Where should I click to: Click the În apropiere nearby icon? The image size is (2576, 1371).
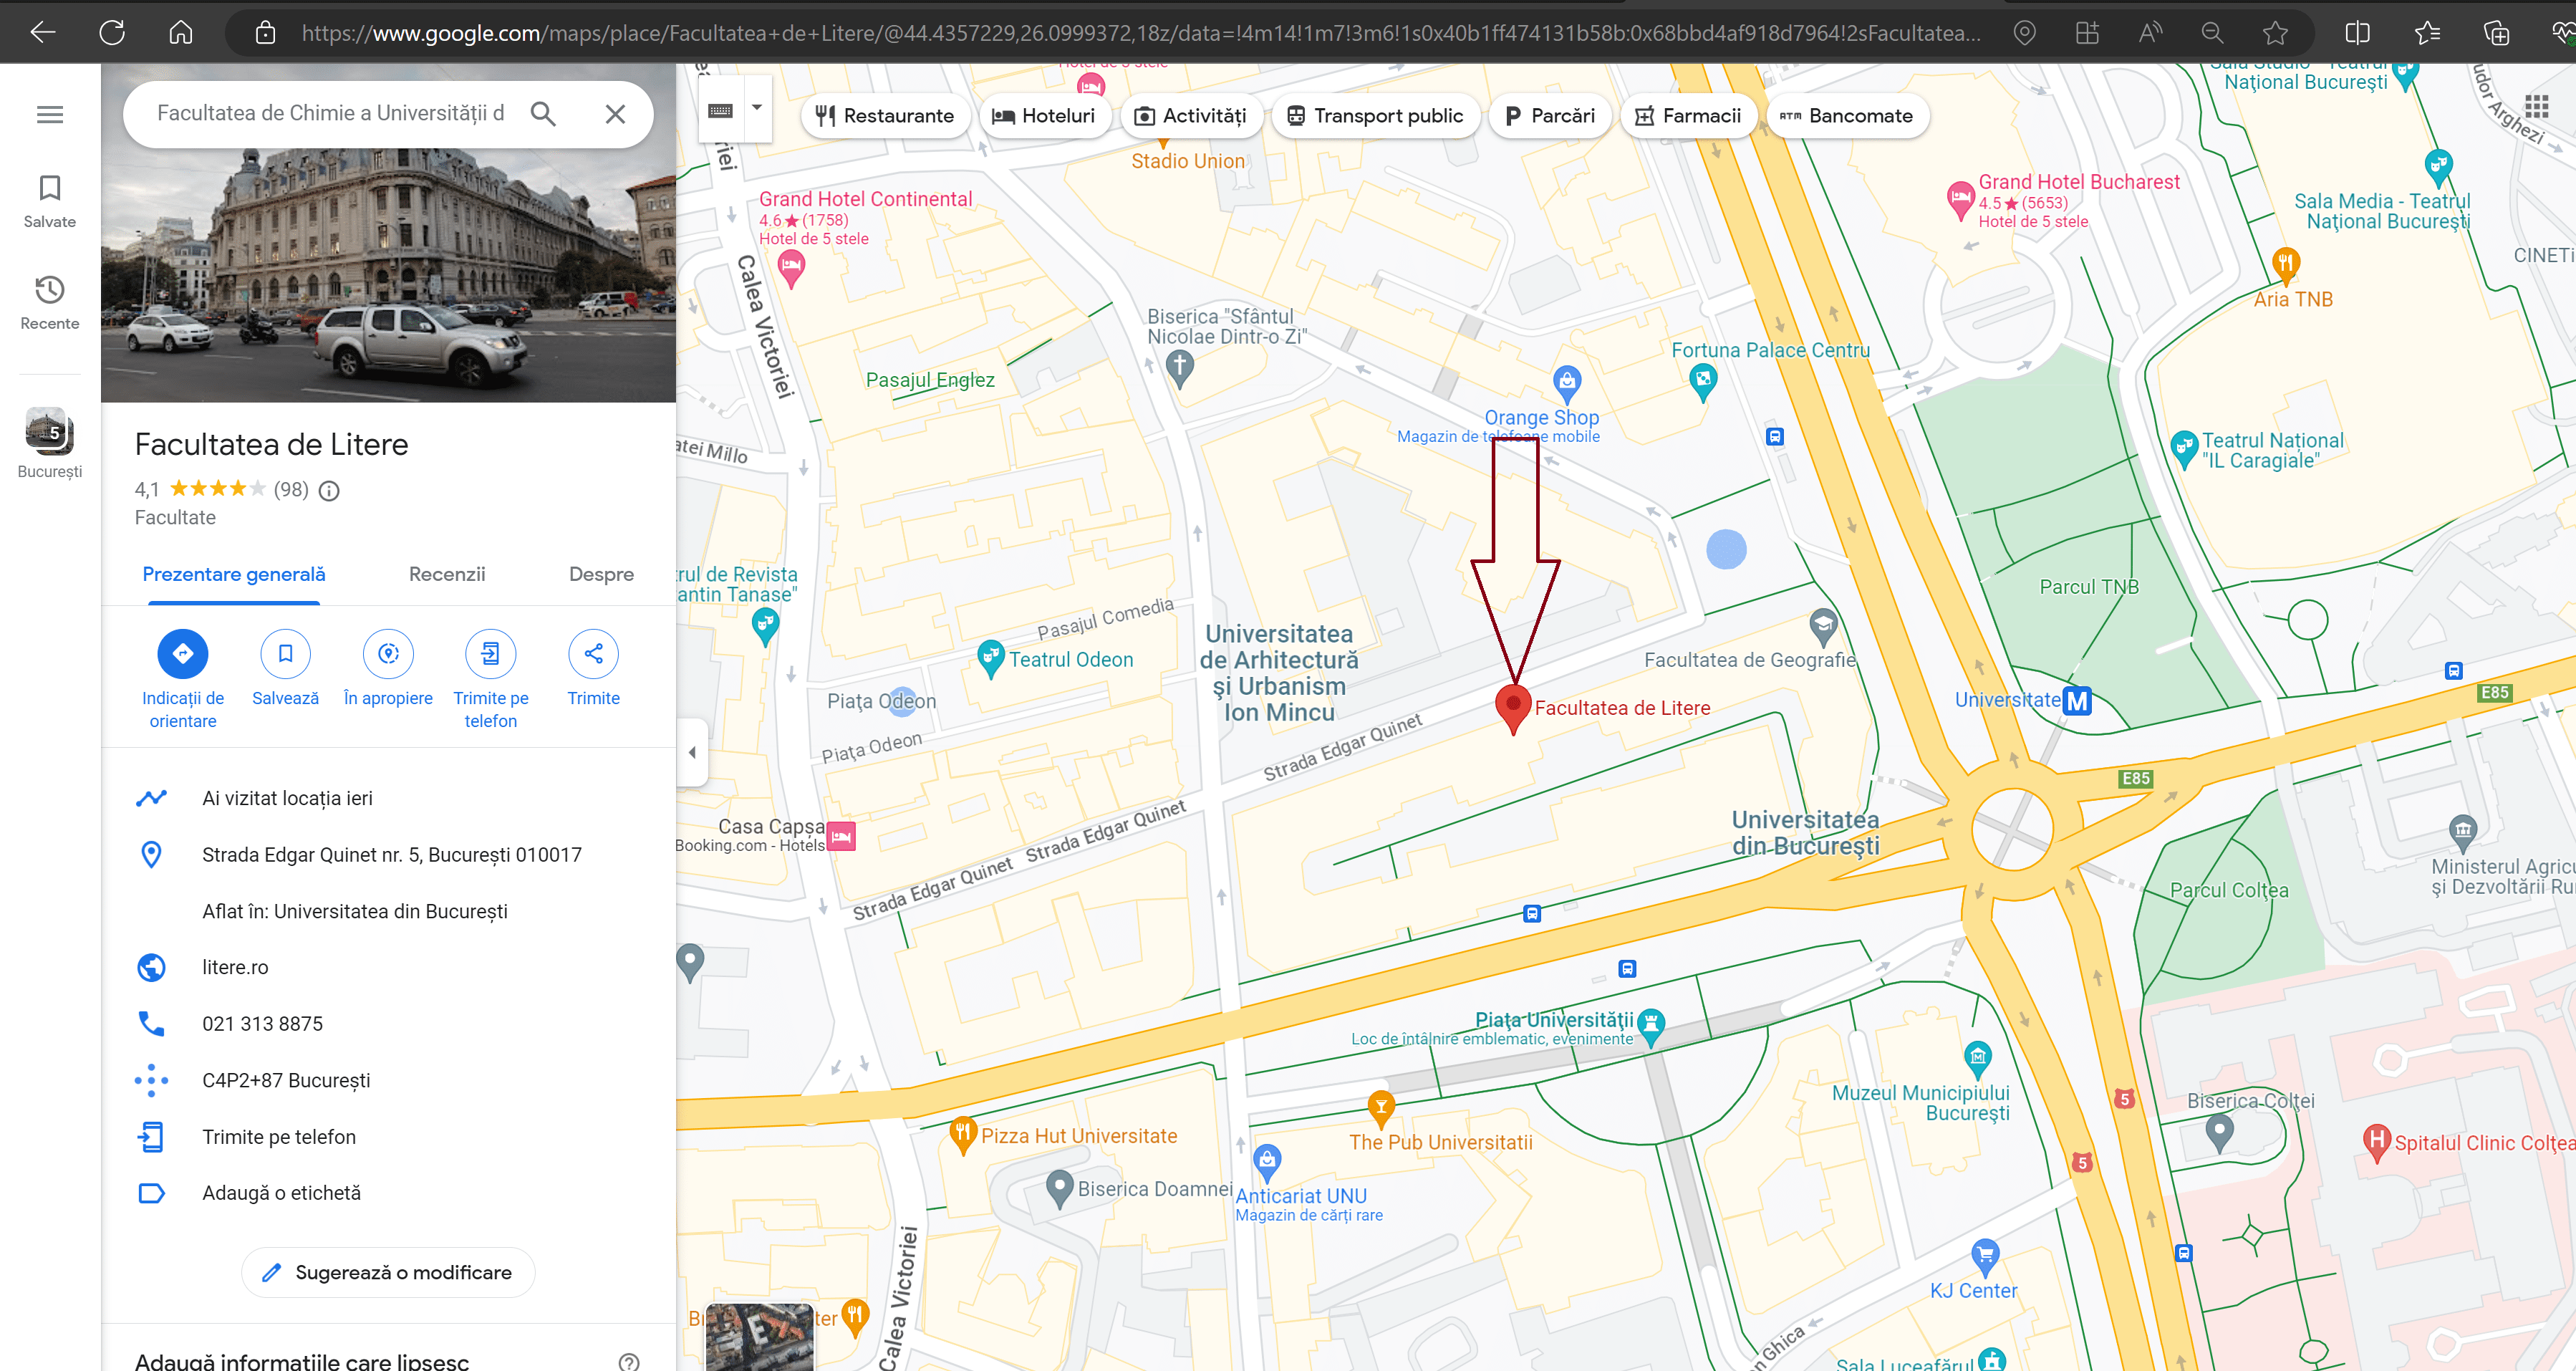388,654
